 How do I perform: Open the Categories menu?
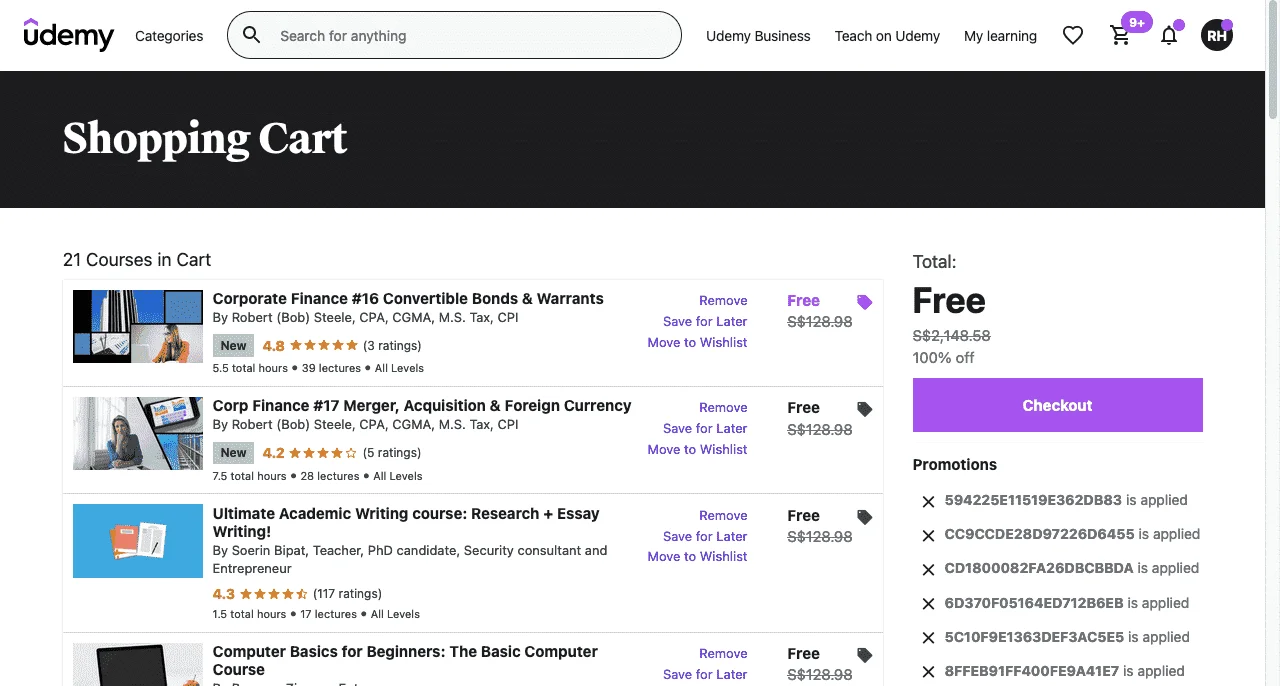tap(169, 36)
